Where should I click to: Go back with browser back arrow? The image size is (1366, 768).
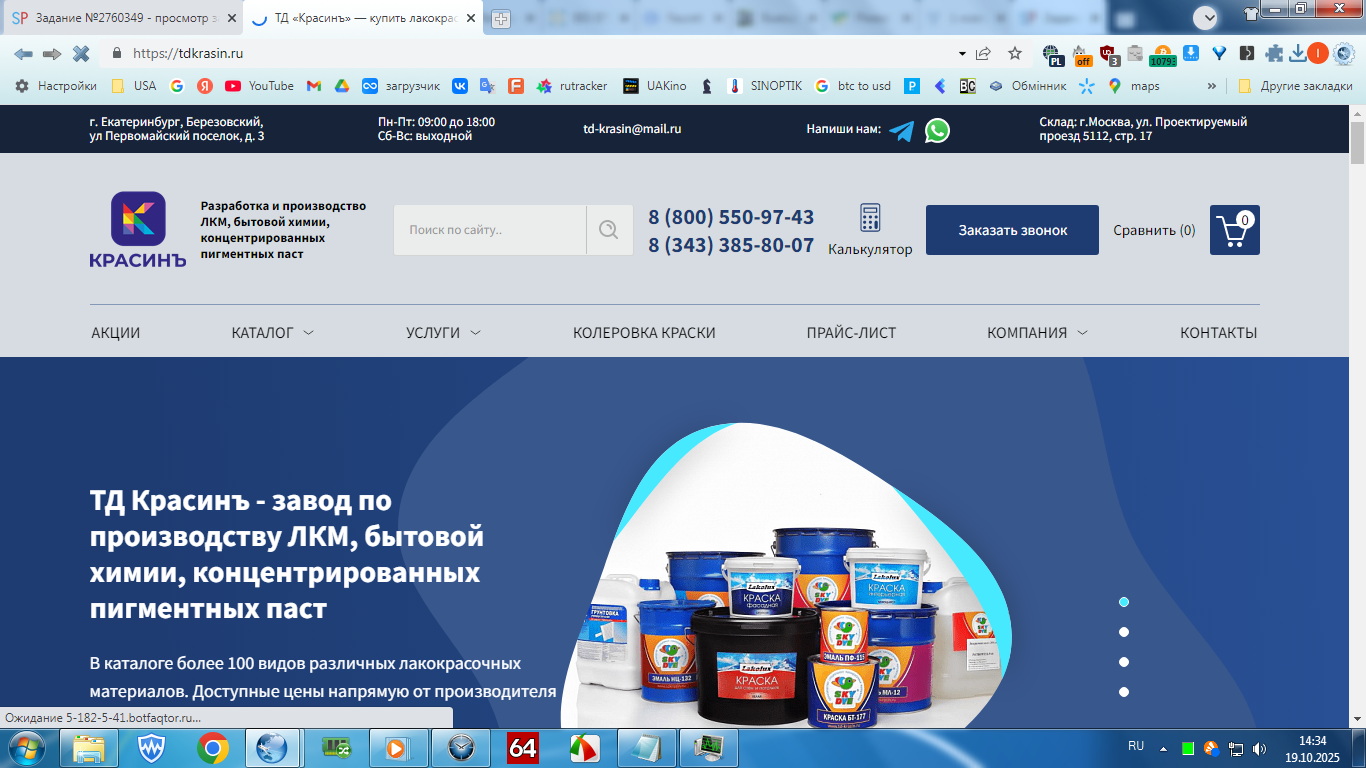(x=22, y=54)
